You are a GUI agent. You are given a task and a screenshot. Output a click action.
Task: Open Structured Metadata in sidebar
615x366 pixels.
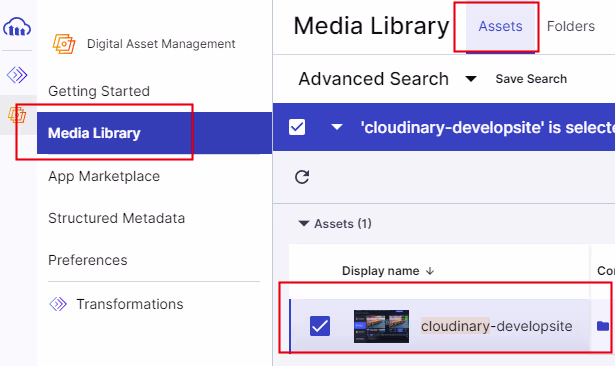tap(116, 218)
